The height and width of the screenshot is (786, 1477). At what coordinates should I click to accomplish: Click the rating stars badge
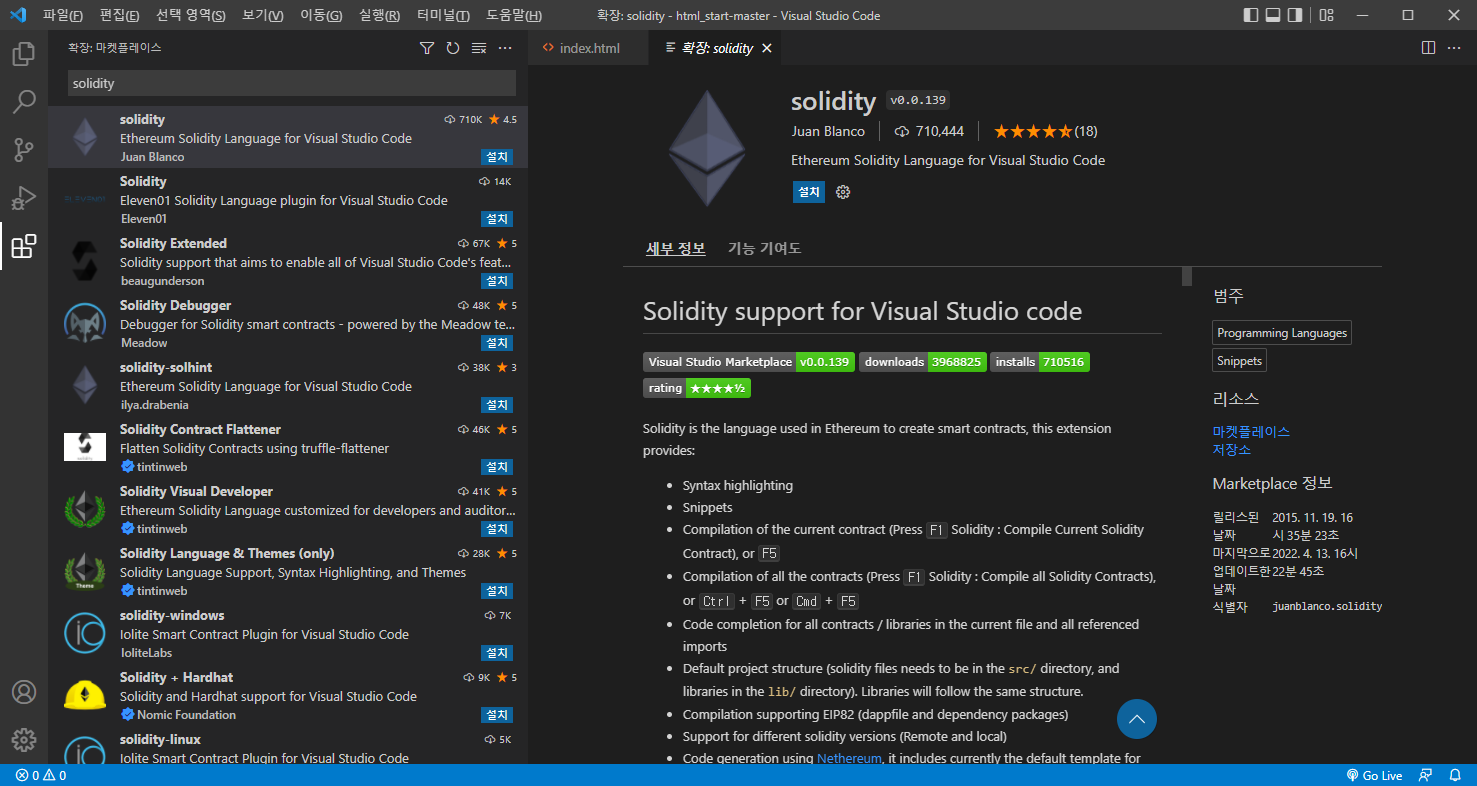[697, 388]
